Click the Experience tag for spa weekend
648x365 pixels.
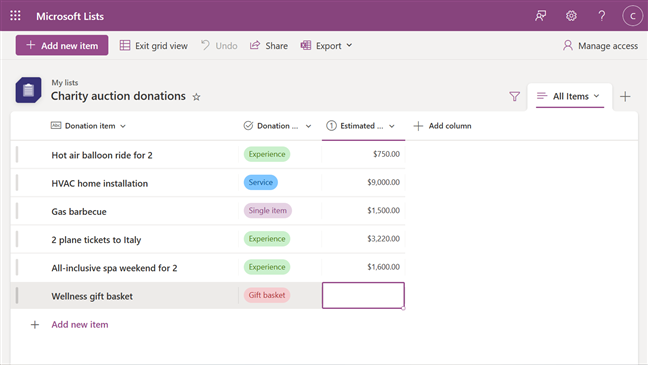pyautogui.click(x=267, y=267)
